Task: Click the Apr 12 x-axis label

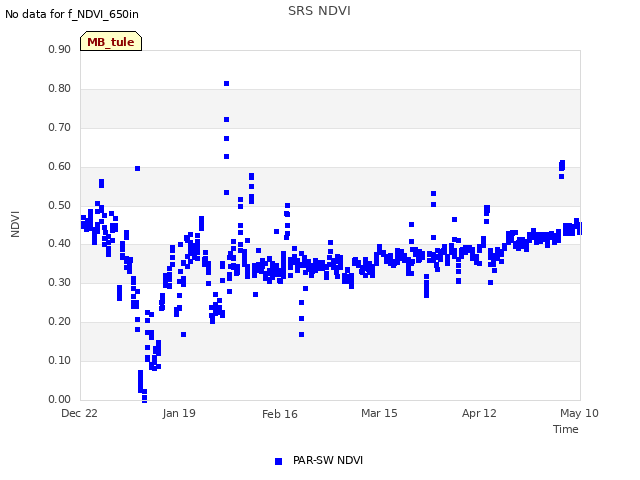Action: (x=479, y=413)
